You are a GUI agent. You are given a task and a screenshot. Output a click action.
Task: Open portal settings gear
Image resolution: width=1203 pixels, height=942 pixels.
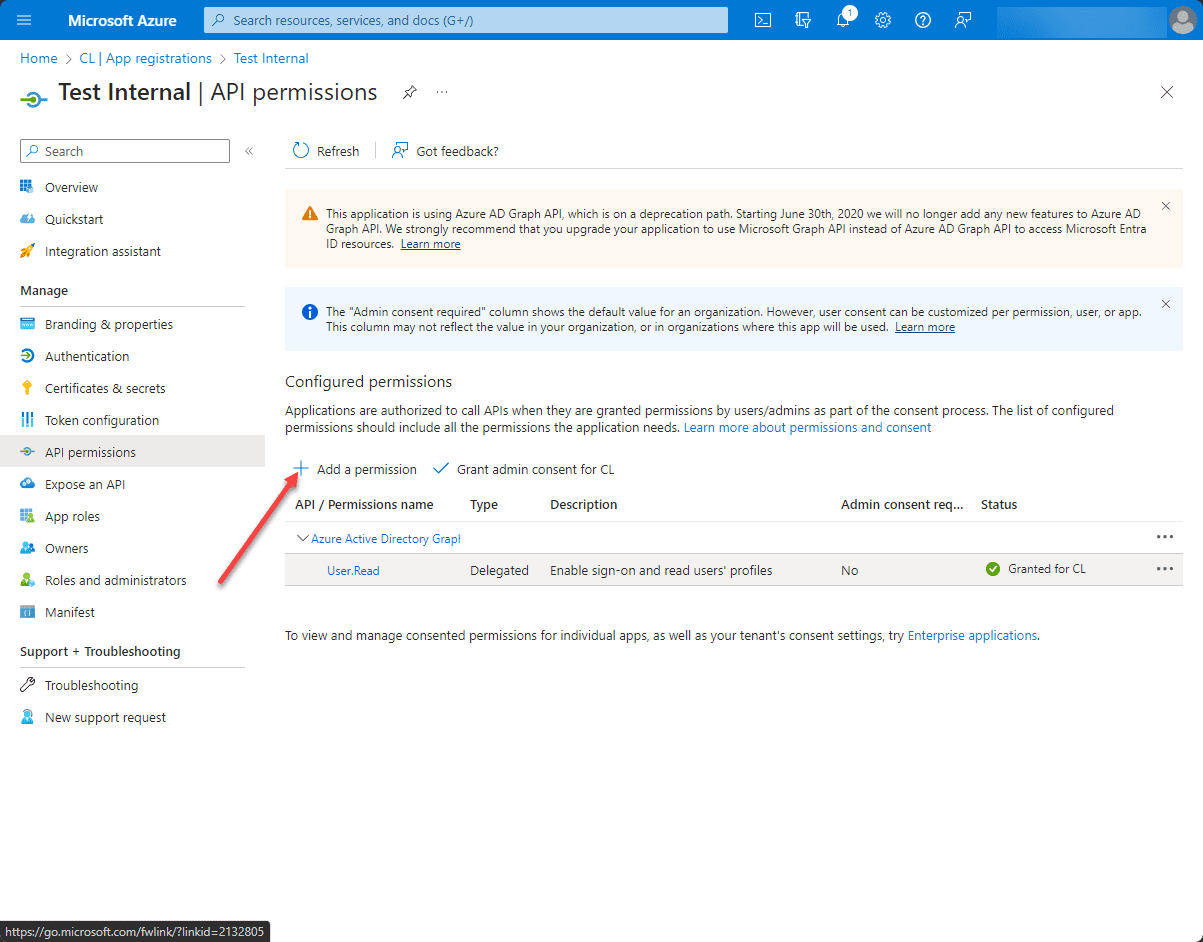(883, 20)
